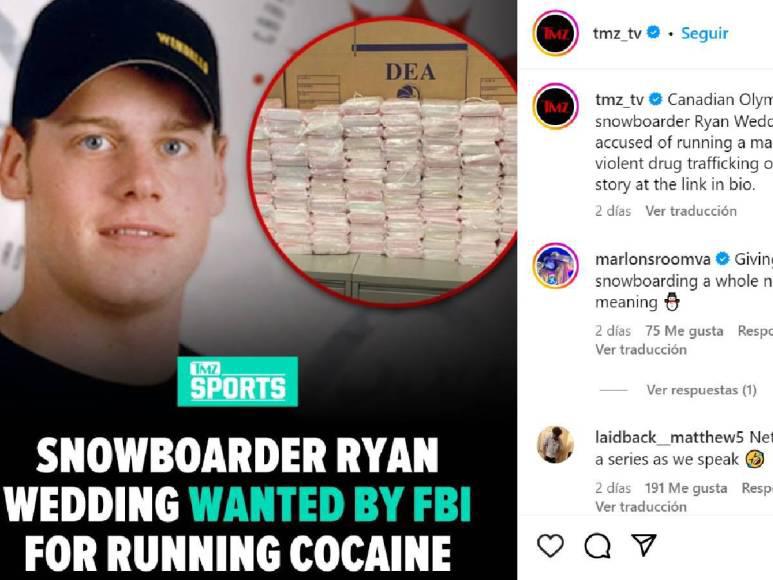Translate marlonsroomva's comment with Ver traducción
Image resolution: width=773 pixels, height=580 pixels.
tap(640, 350)
